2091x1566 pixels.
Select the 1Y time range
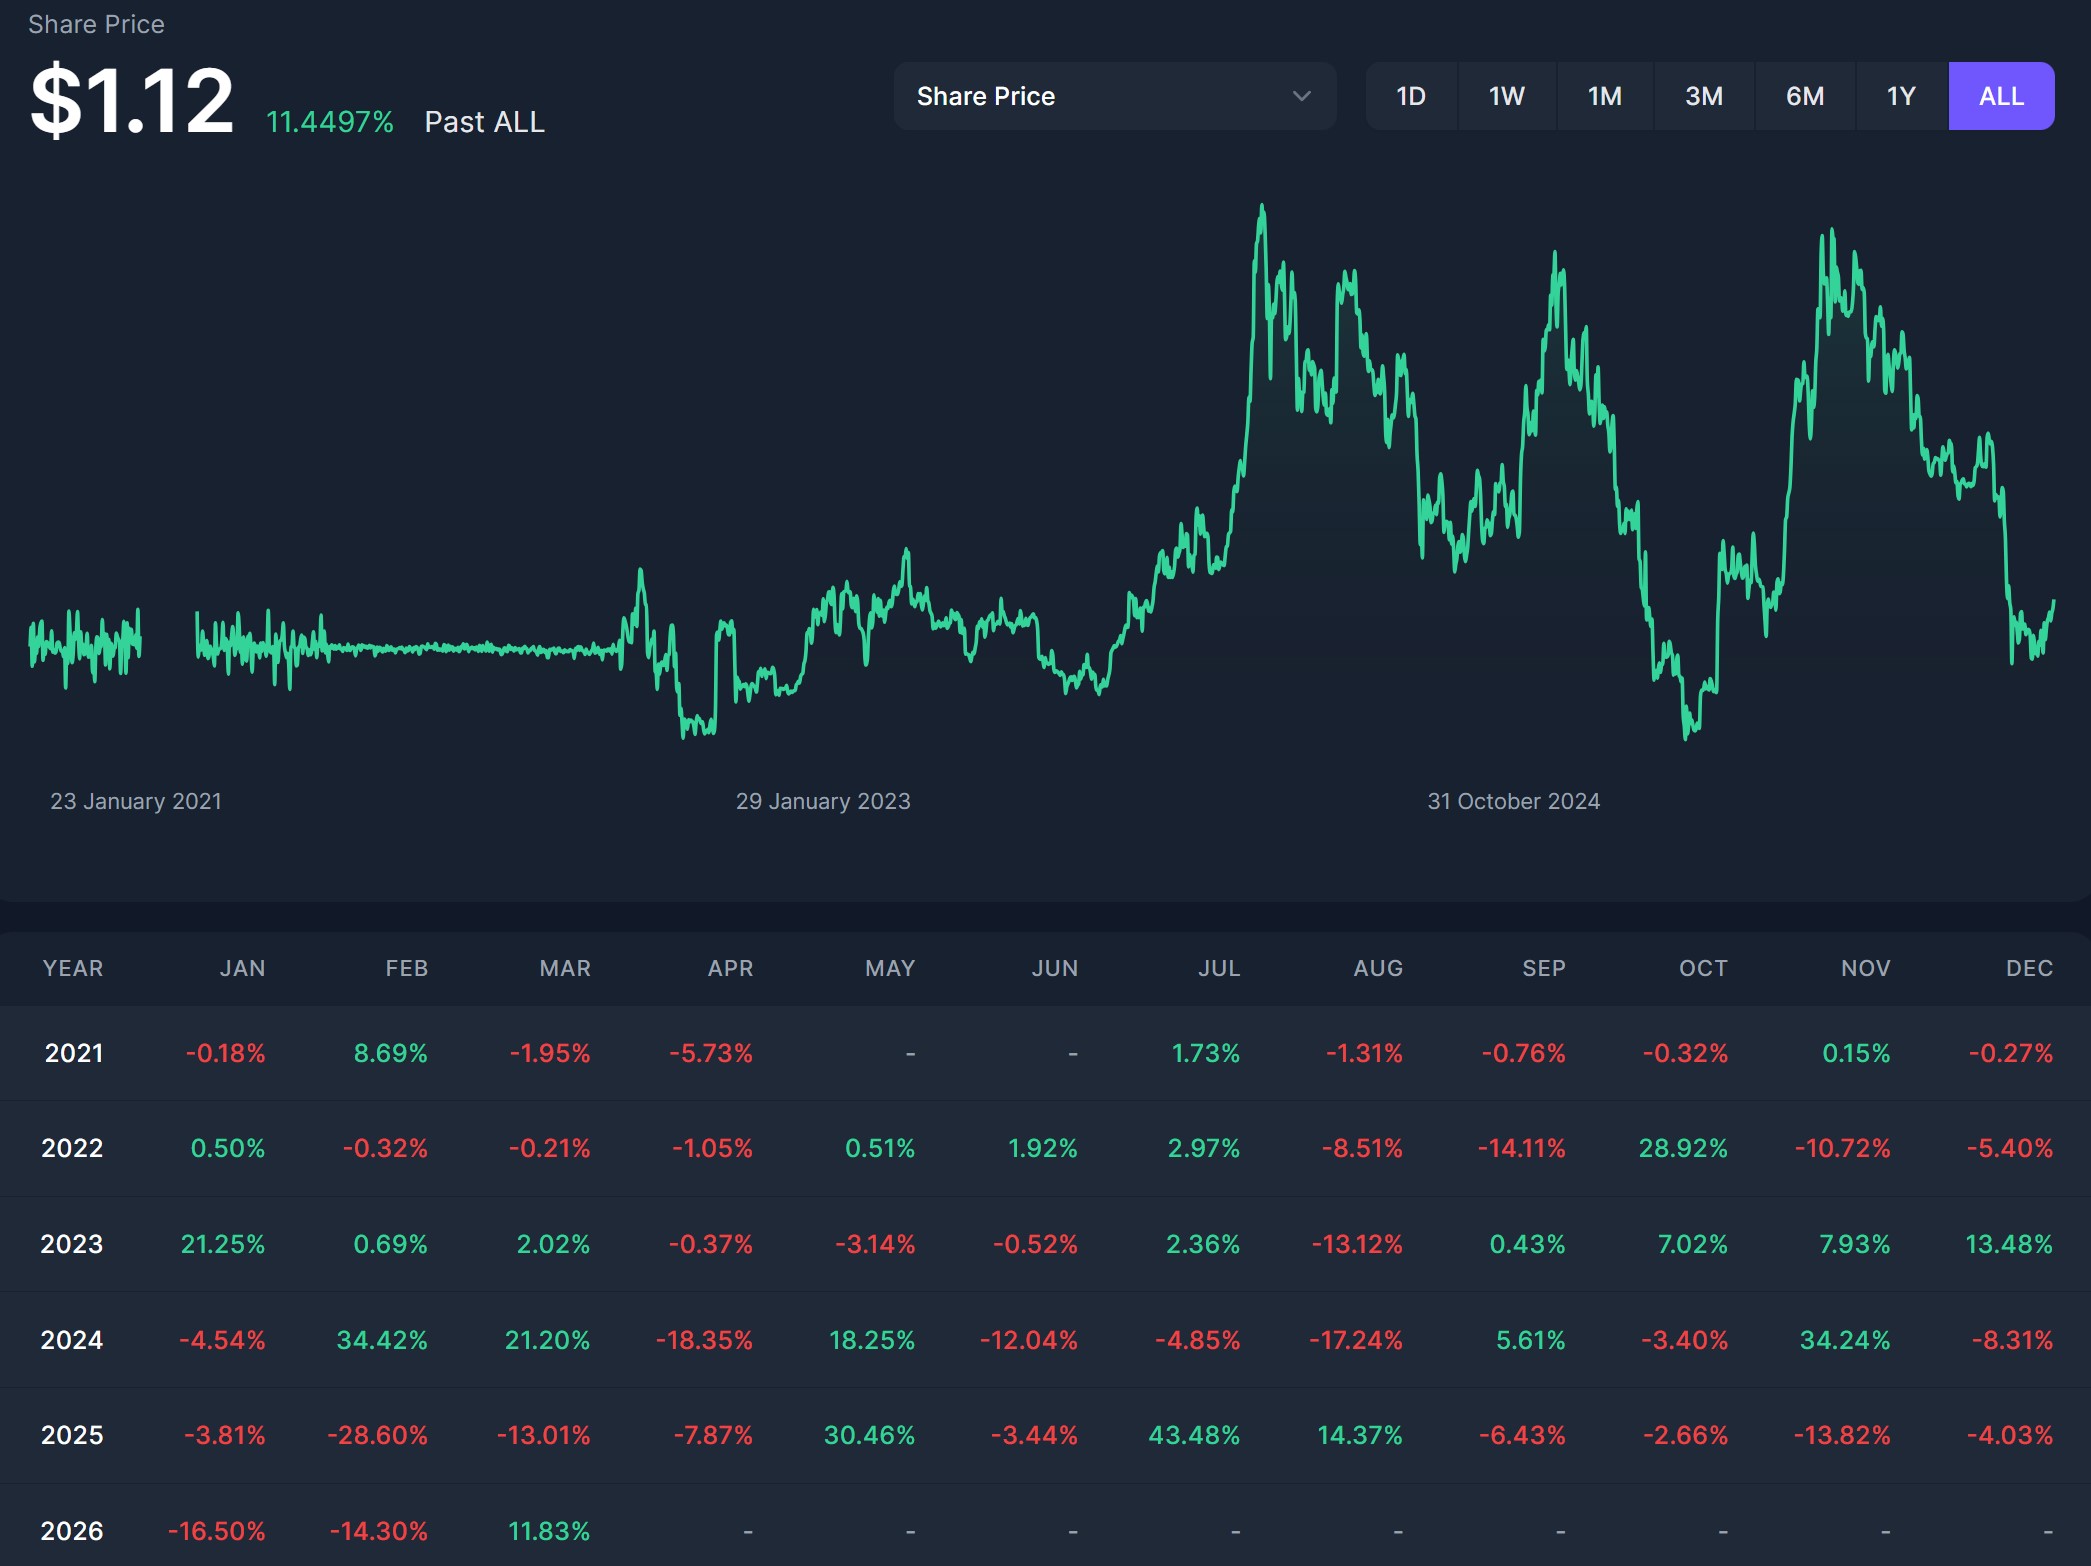pos(1900,96)
